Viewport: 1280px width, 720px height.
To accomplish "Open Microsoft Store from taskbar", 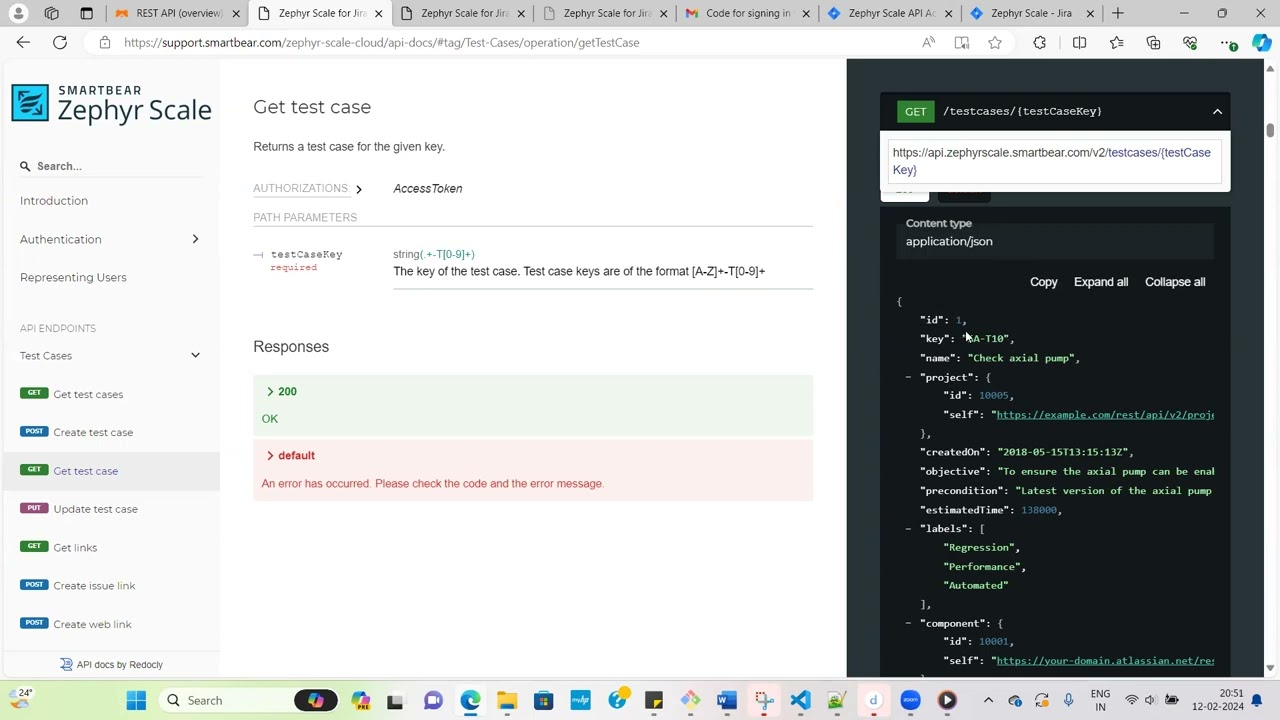I will point(543,700).
